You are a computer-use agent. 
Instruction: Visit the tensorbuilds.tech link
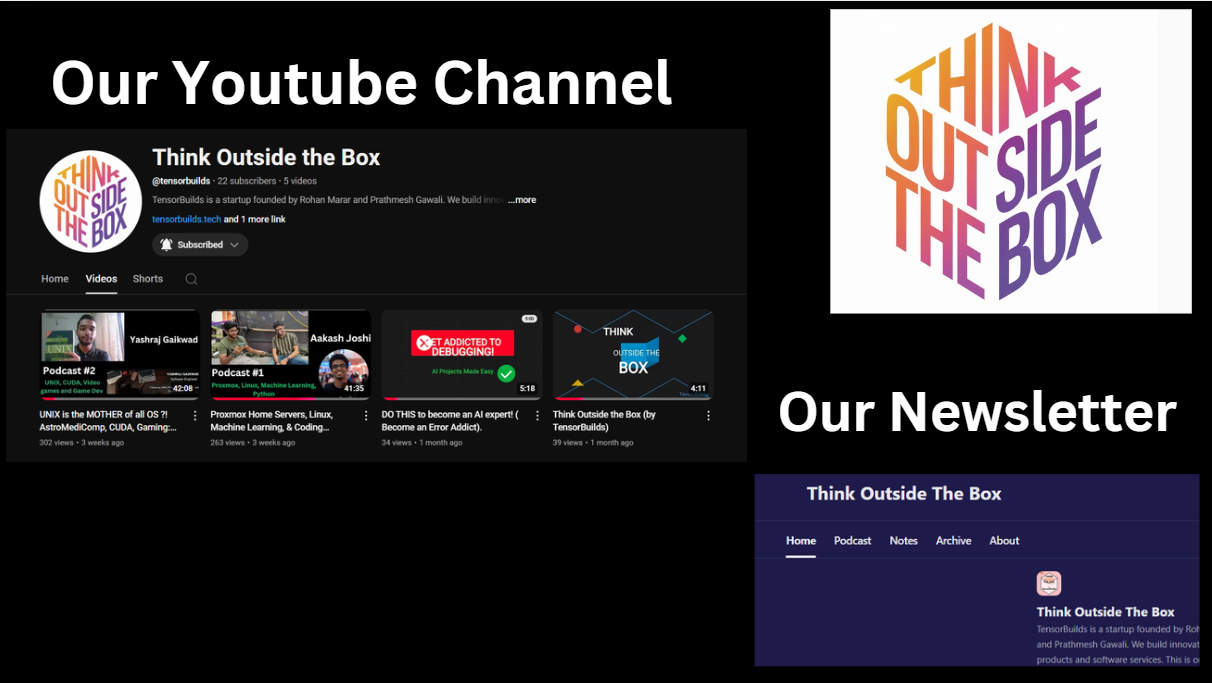[186, 219]
